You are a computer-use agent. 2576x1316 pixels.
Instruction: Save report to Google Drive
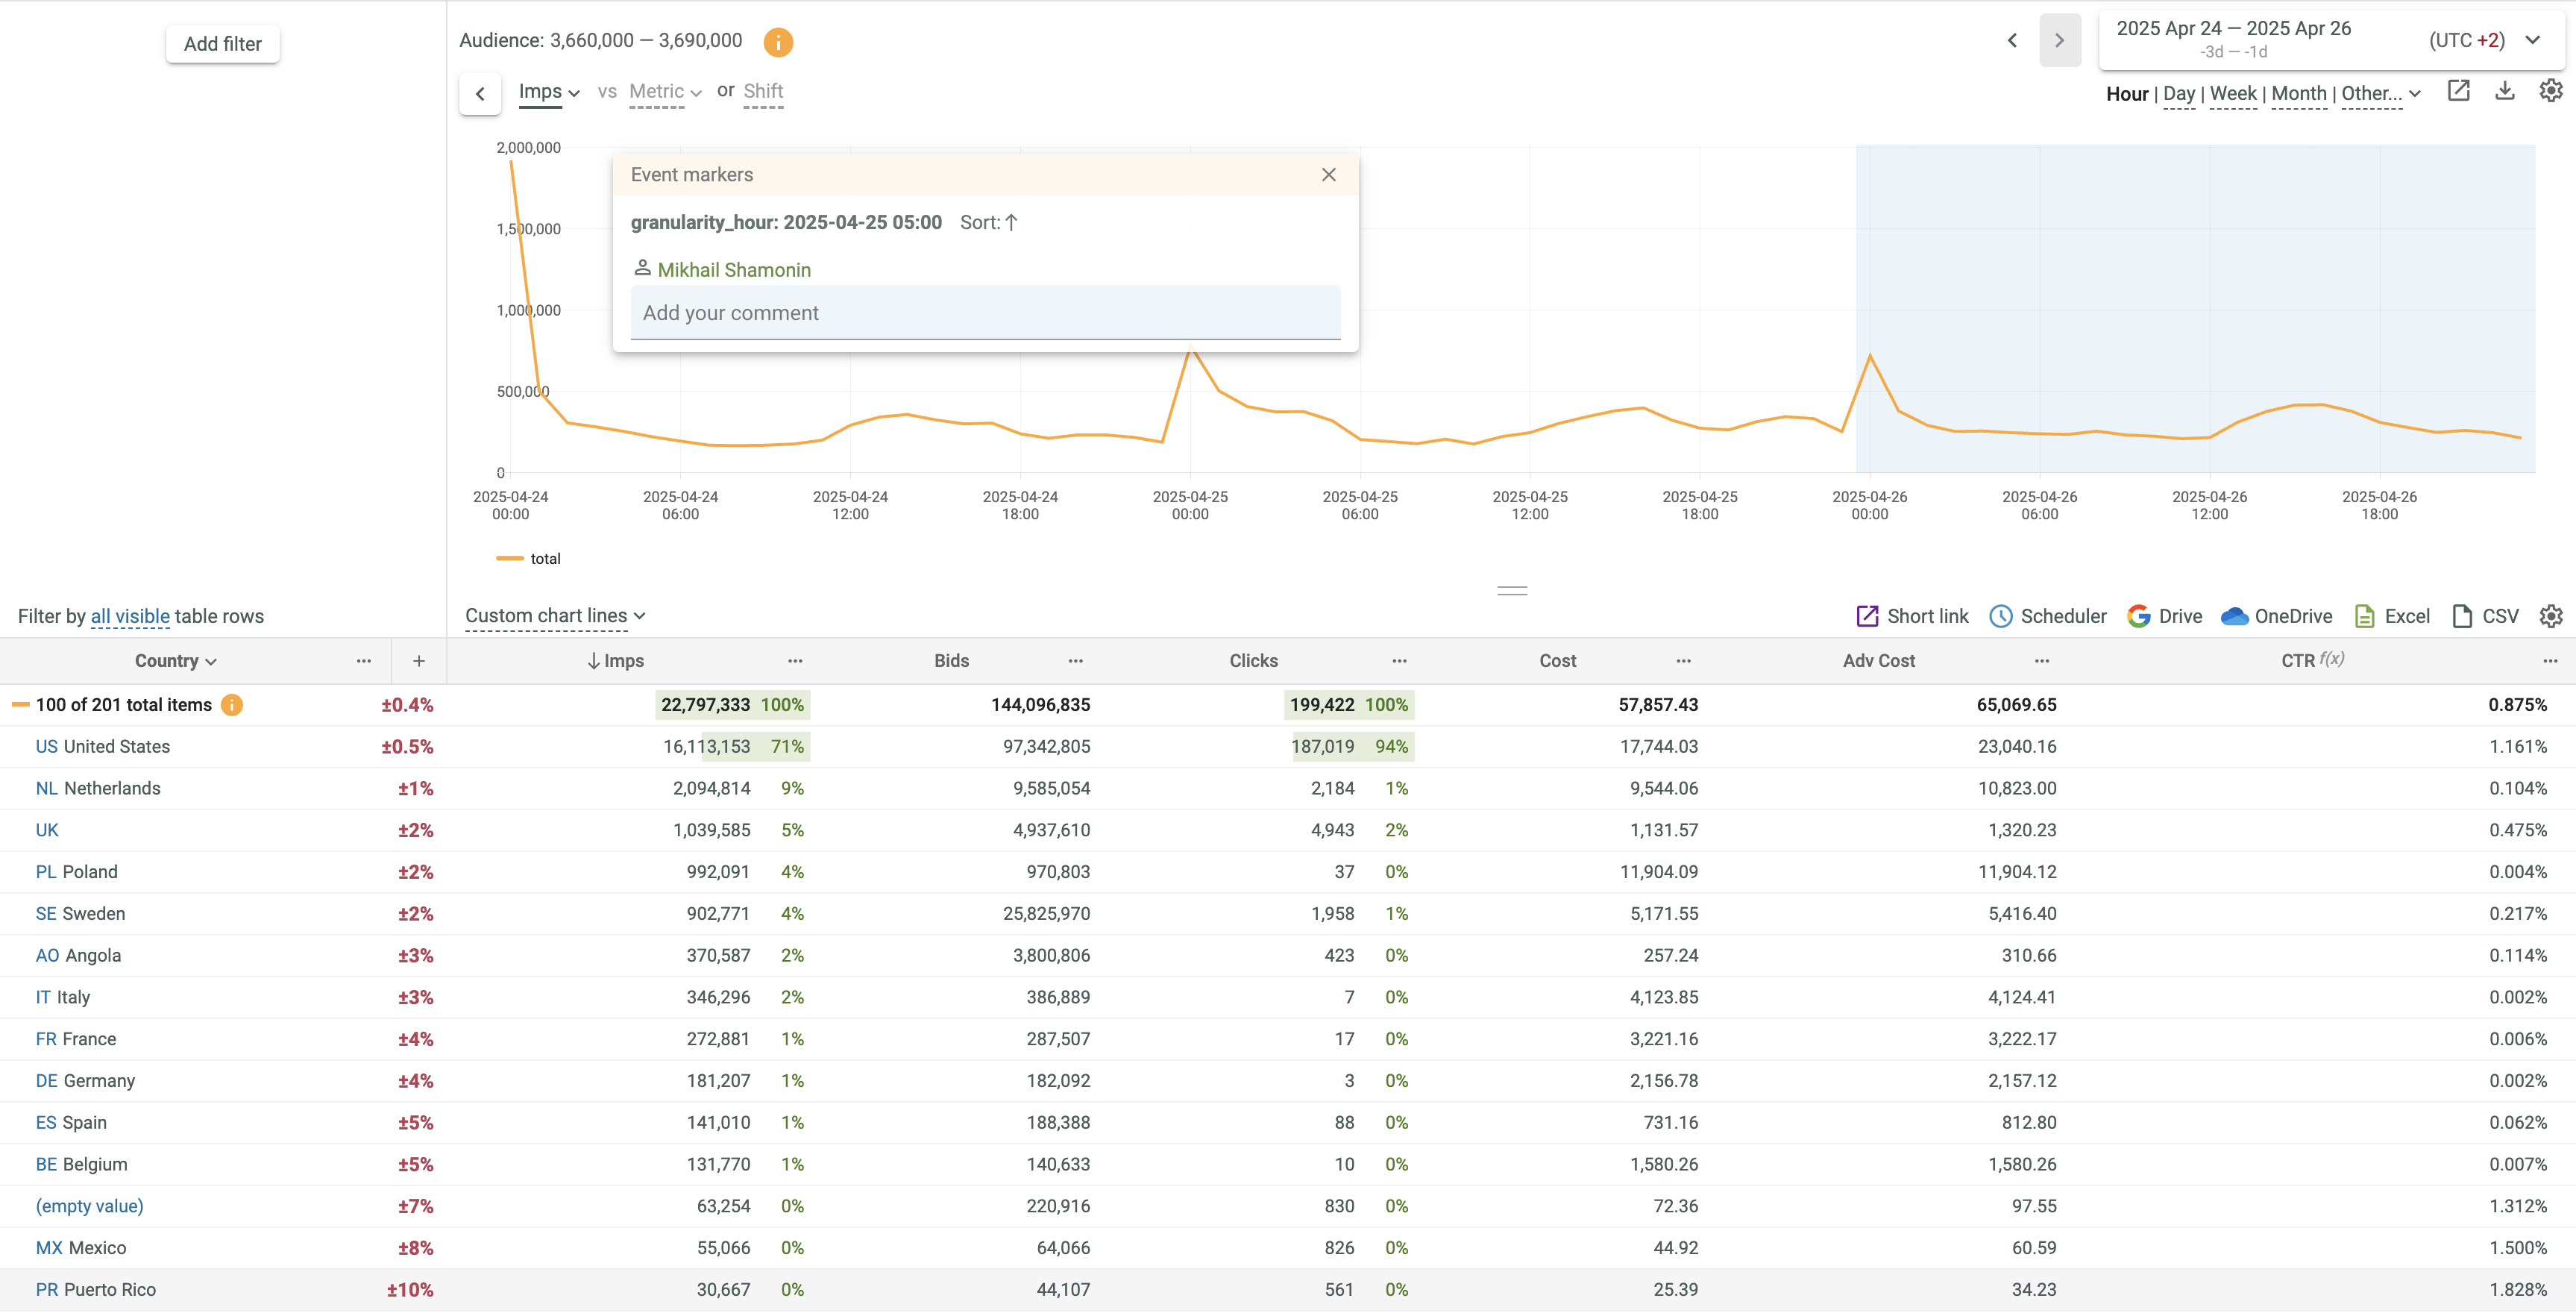point(2164,616)
